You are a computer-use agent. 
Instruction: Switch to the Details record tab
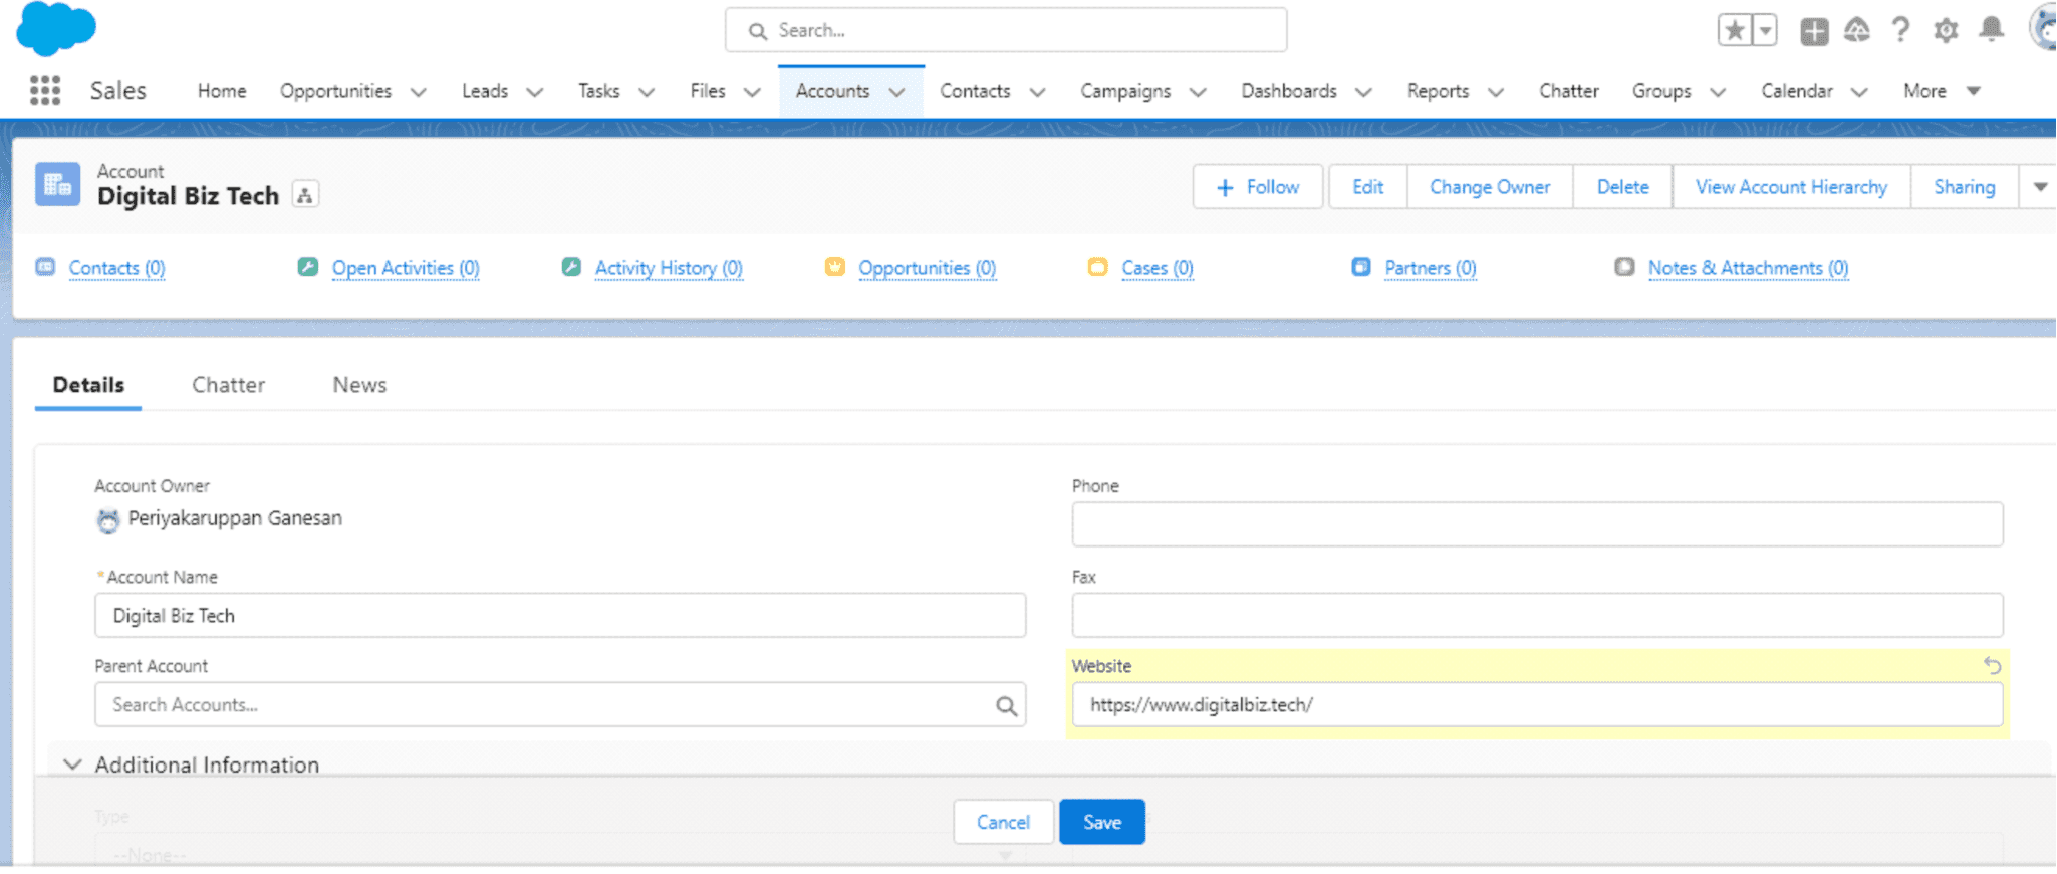tap(88, 385)
